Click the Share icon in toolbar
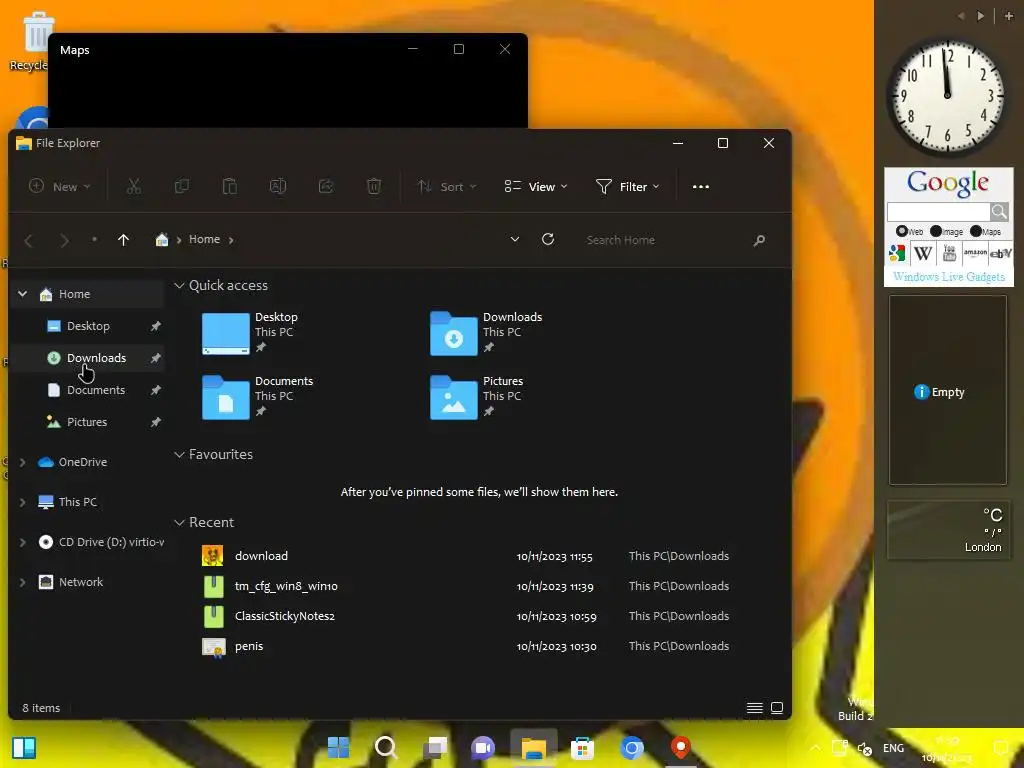1024x768 pixels. click(x=326, y=187)
